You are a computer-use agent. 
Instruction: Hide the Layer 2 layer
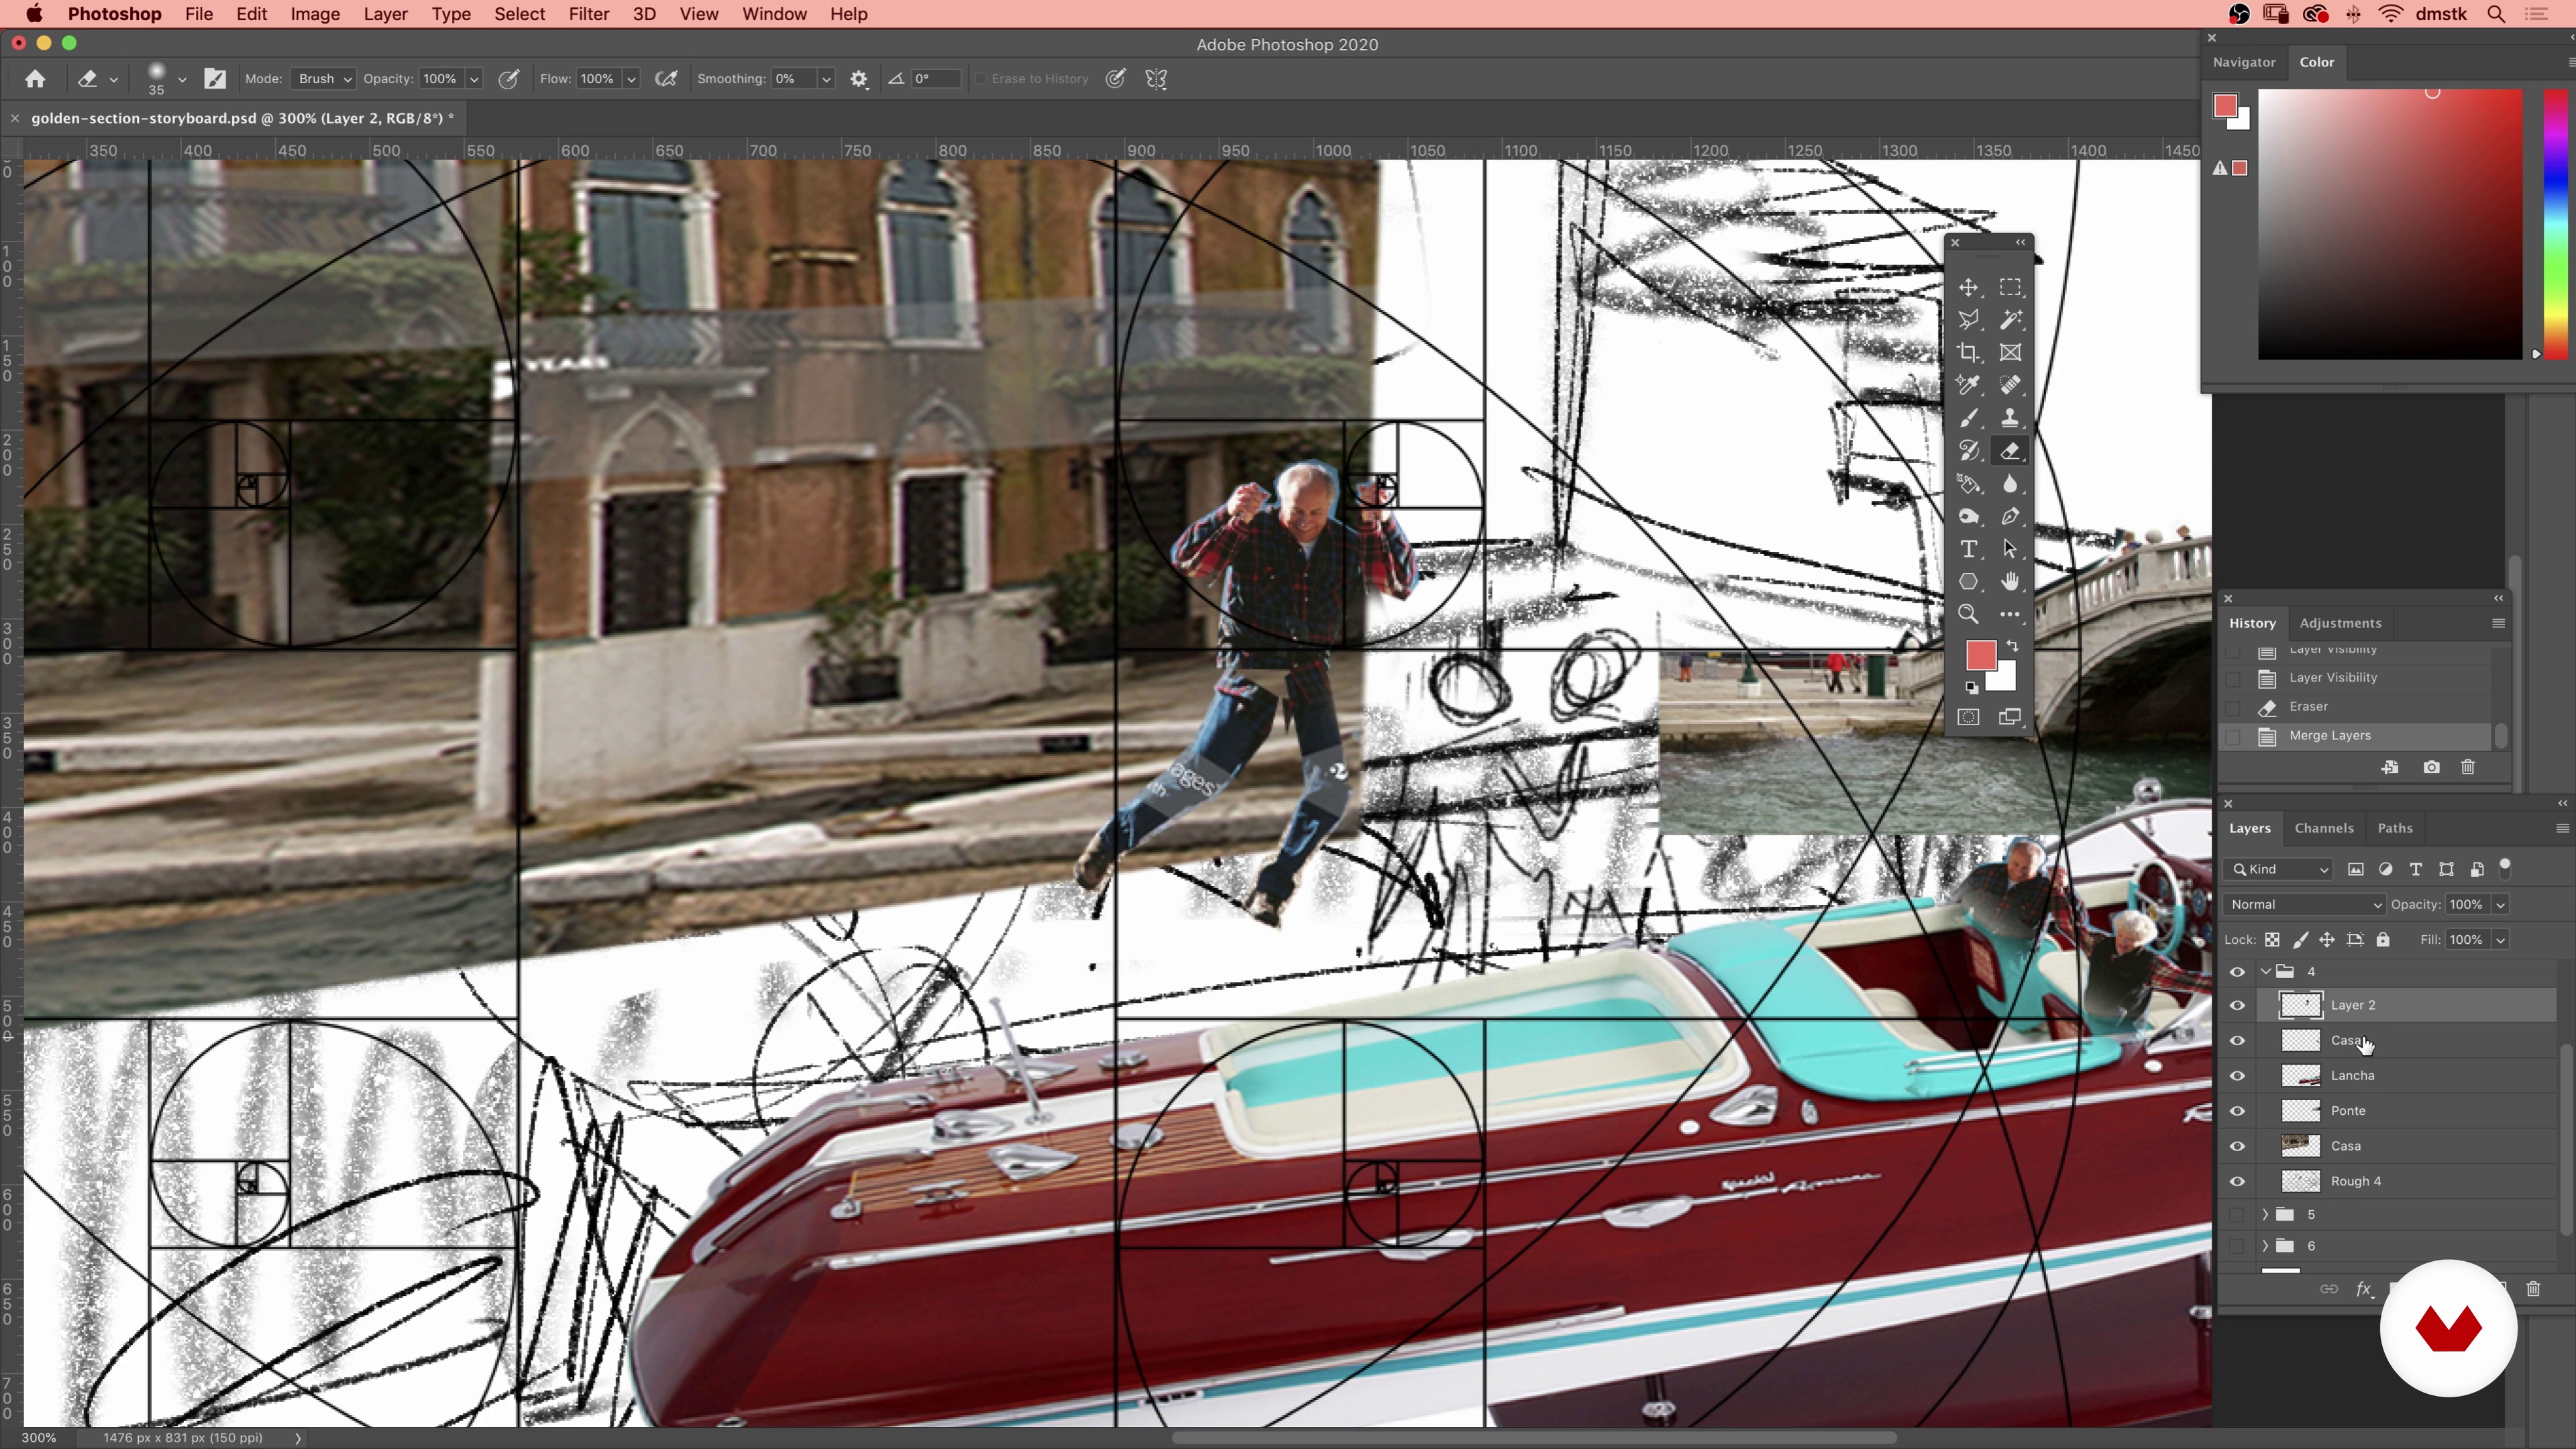pos(2237,1005)
